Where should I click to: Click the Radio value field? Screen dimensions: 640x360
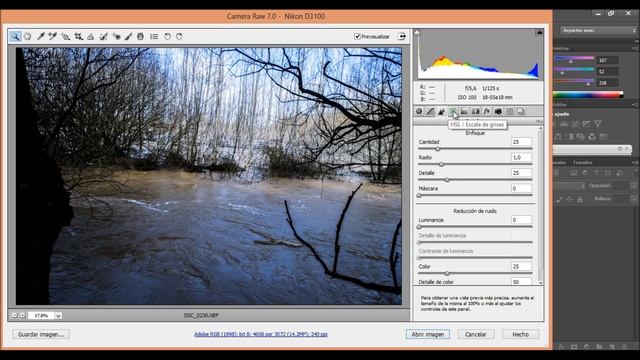point(521,157)
